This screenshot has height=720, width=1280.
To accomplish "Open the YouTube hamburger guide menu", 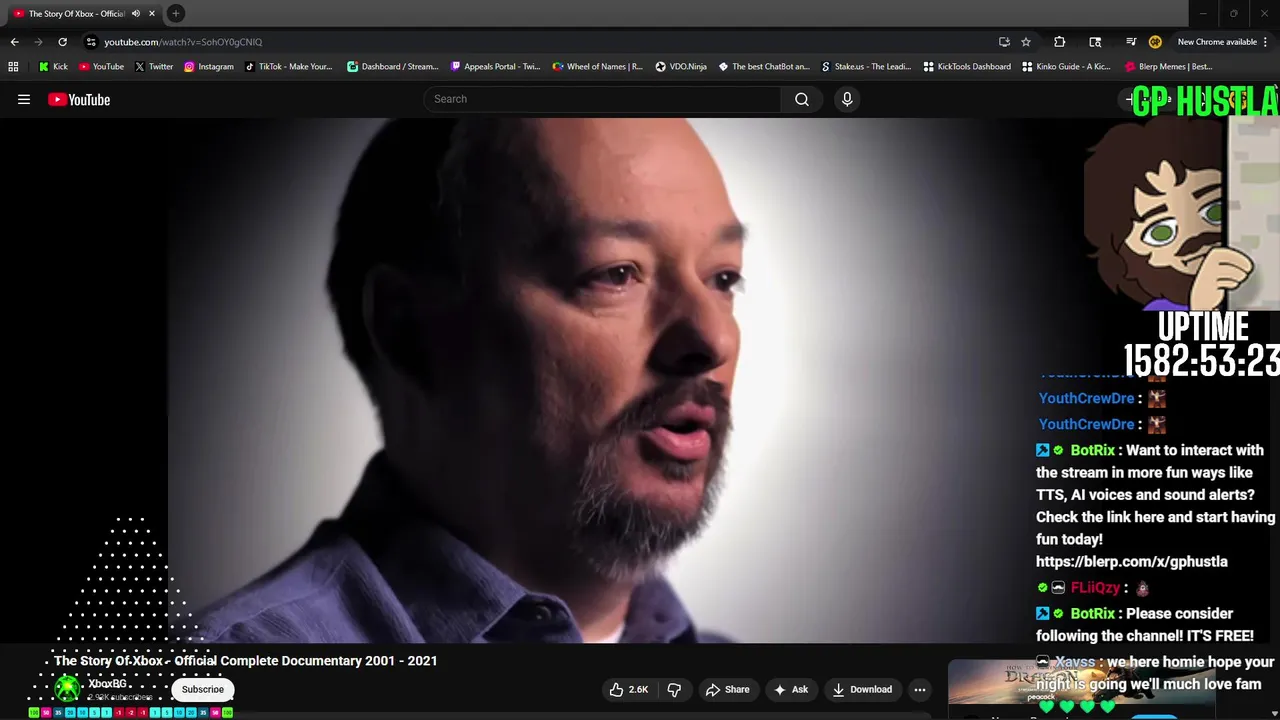I will click(x=24, y=99).
